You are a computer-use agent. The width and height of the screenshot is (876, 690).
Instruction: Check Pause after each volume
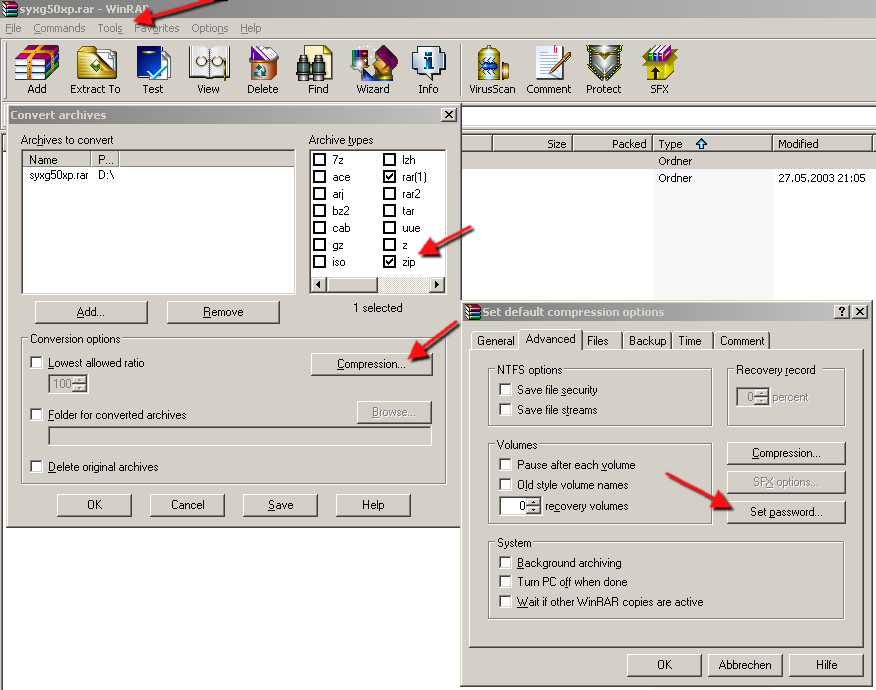pyautogui.click(x=505, y=464)
